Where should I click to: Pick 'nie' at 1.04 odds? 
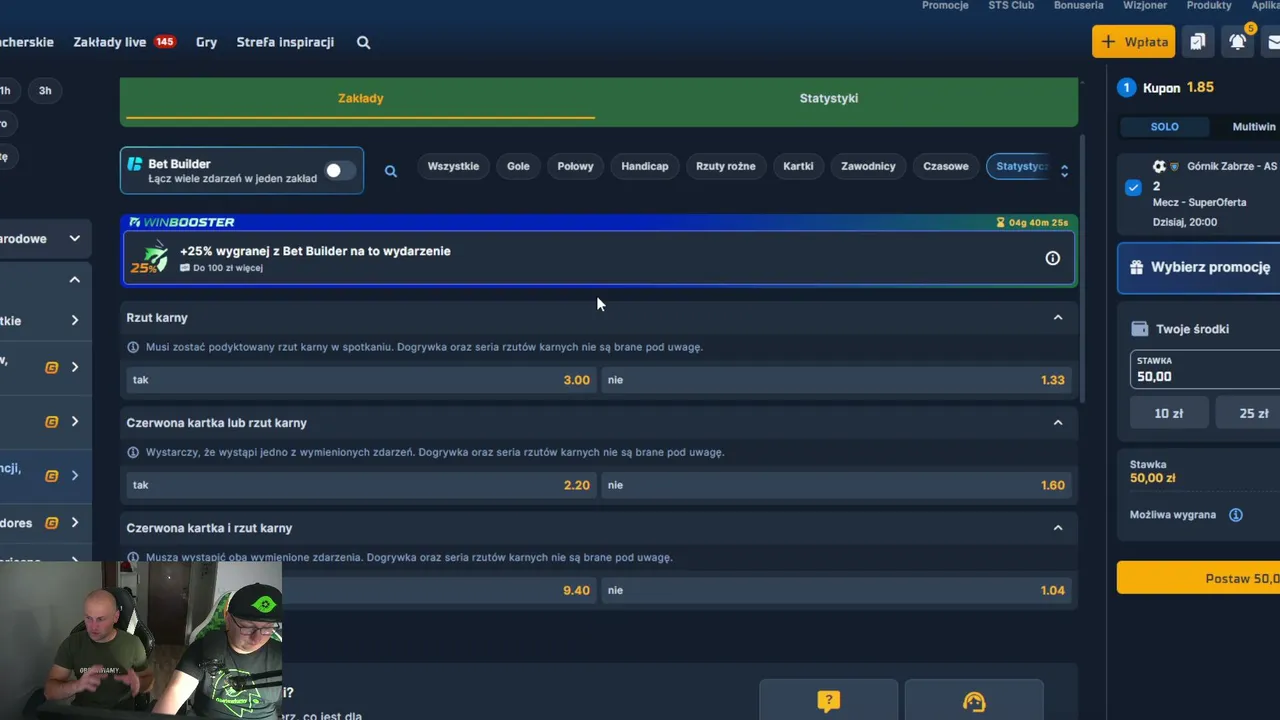[838, 590]
